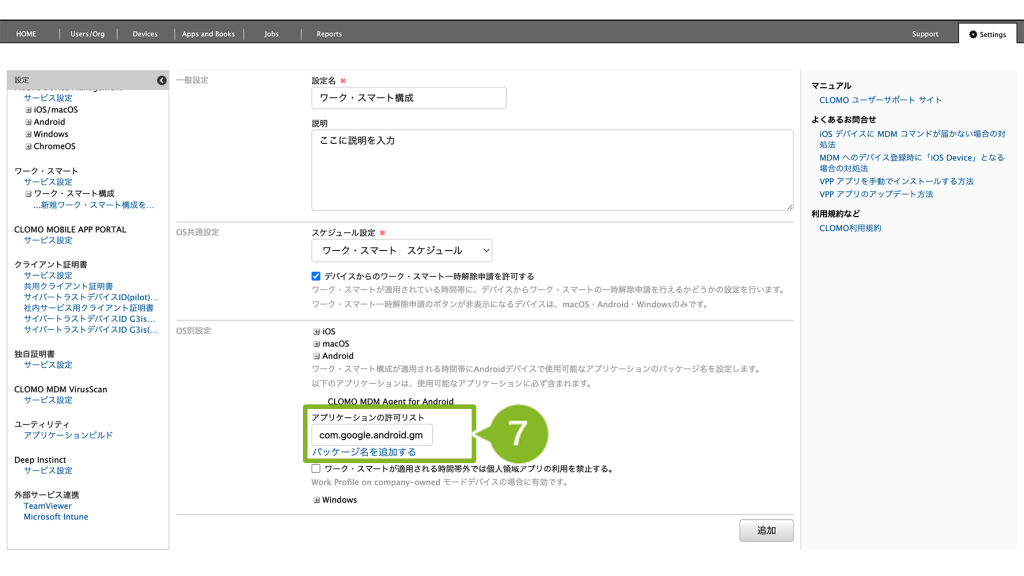Expand the ChromeOS sidebar node
Image resolution: width=1024 pixels, height=576 pixels.
point(29,146)
